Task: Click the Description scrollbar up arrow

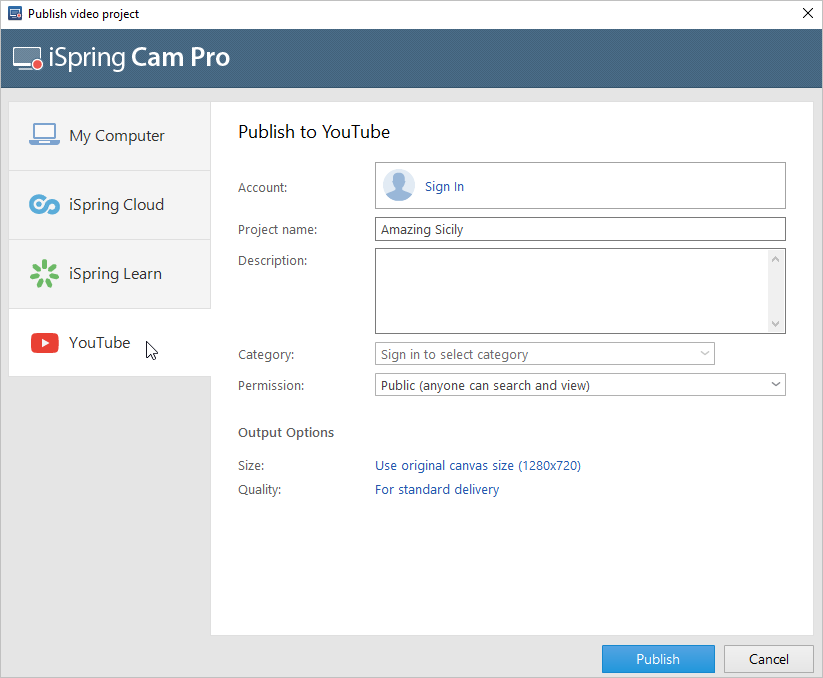Action: pos(775,259)
